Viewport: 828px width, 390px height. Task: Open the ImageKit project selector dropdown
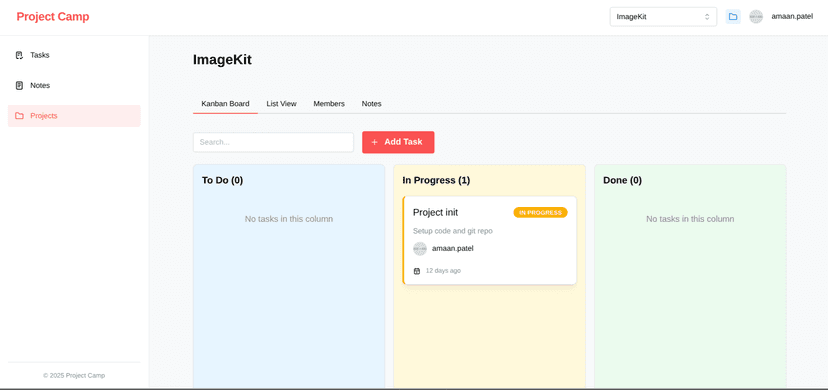[x=663, y=17]
